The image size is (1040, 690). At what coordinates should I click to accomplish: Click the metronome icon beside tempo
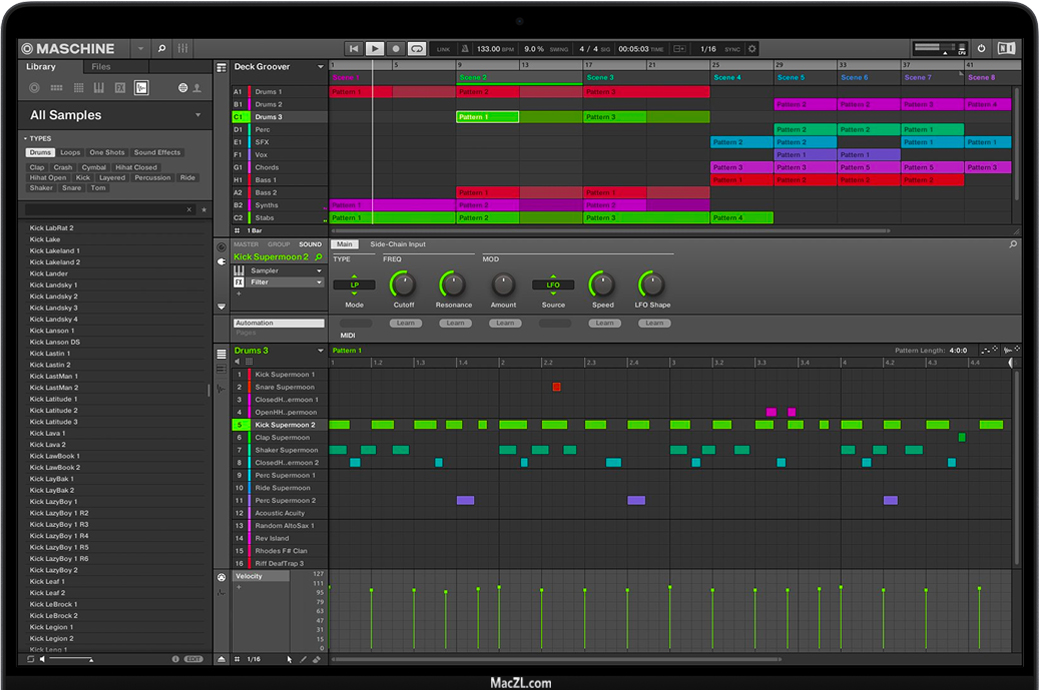point(467,48)
